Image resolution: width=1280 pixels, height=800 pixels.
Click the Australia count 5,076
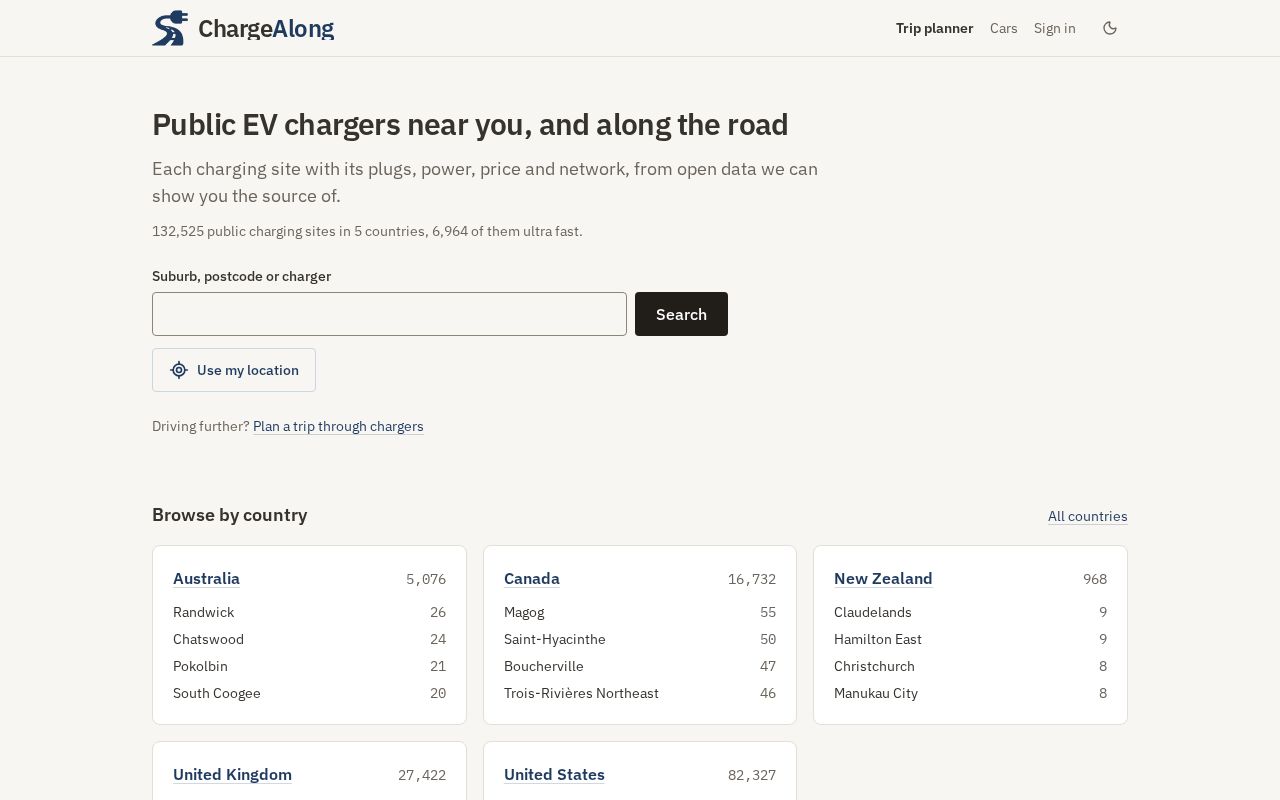(x=426, y=579)
